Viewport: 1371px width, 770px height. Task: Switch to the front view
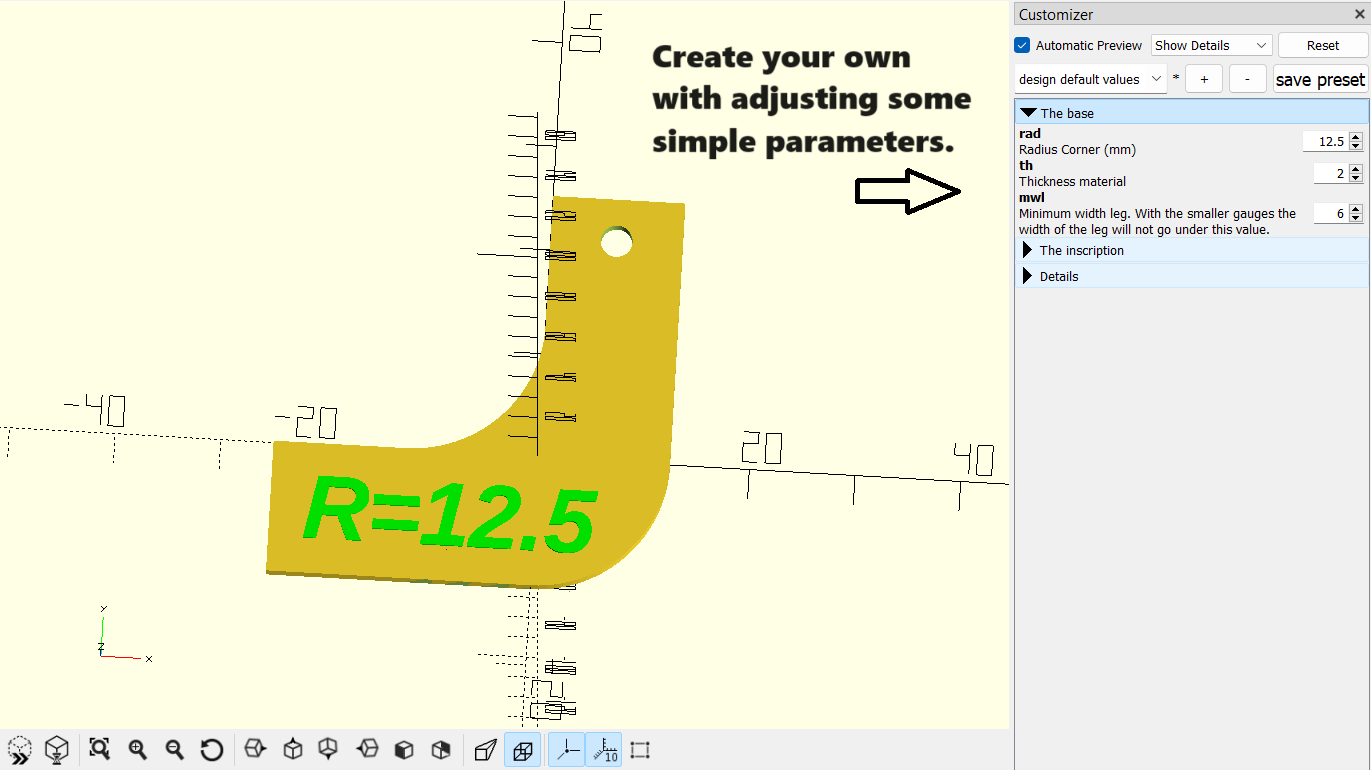click(403, 749)
